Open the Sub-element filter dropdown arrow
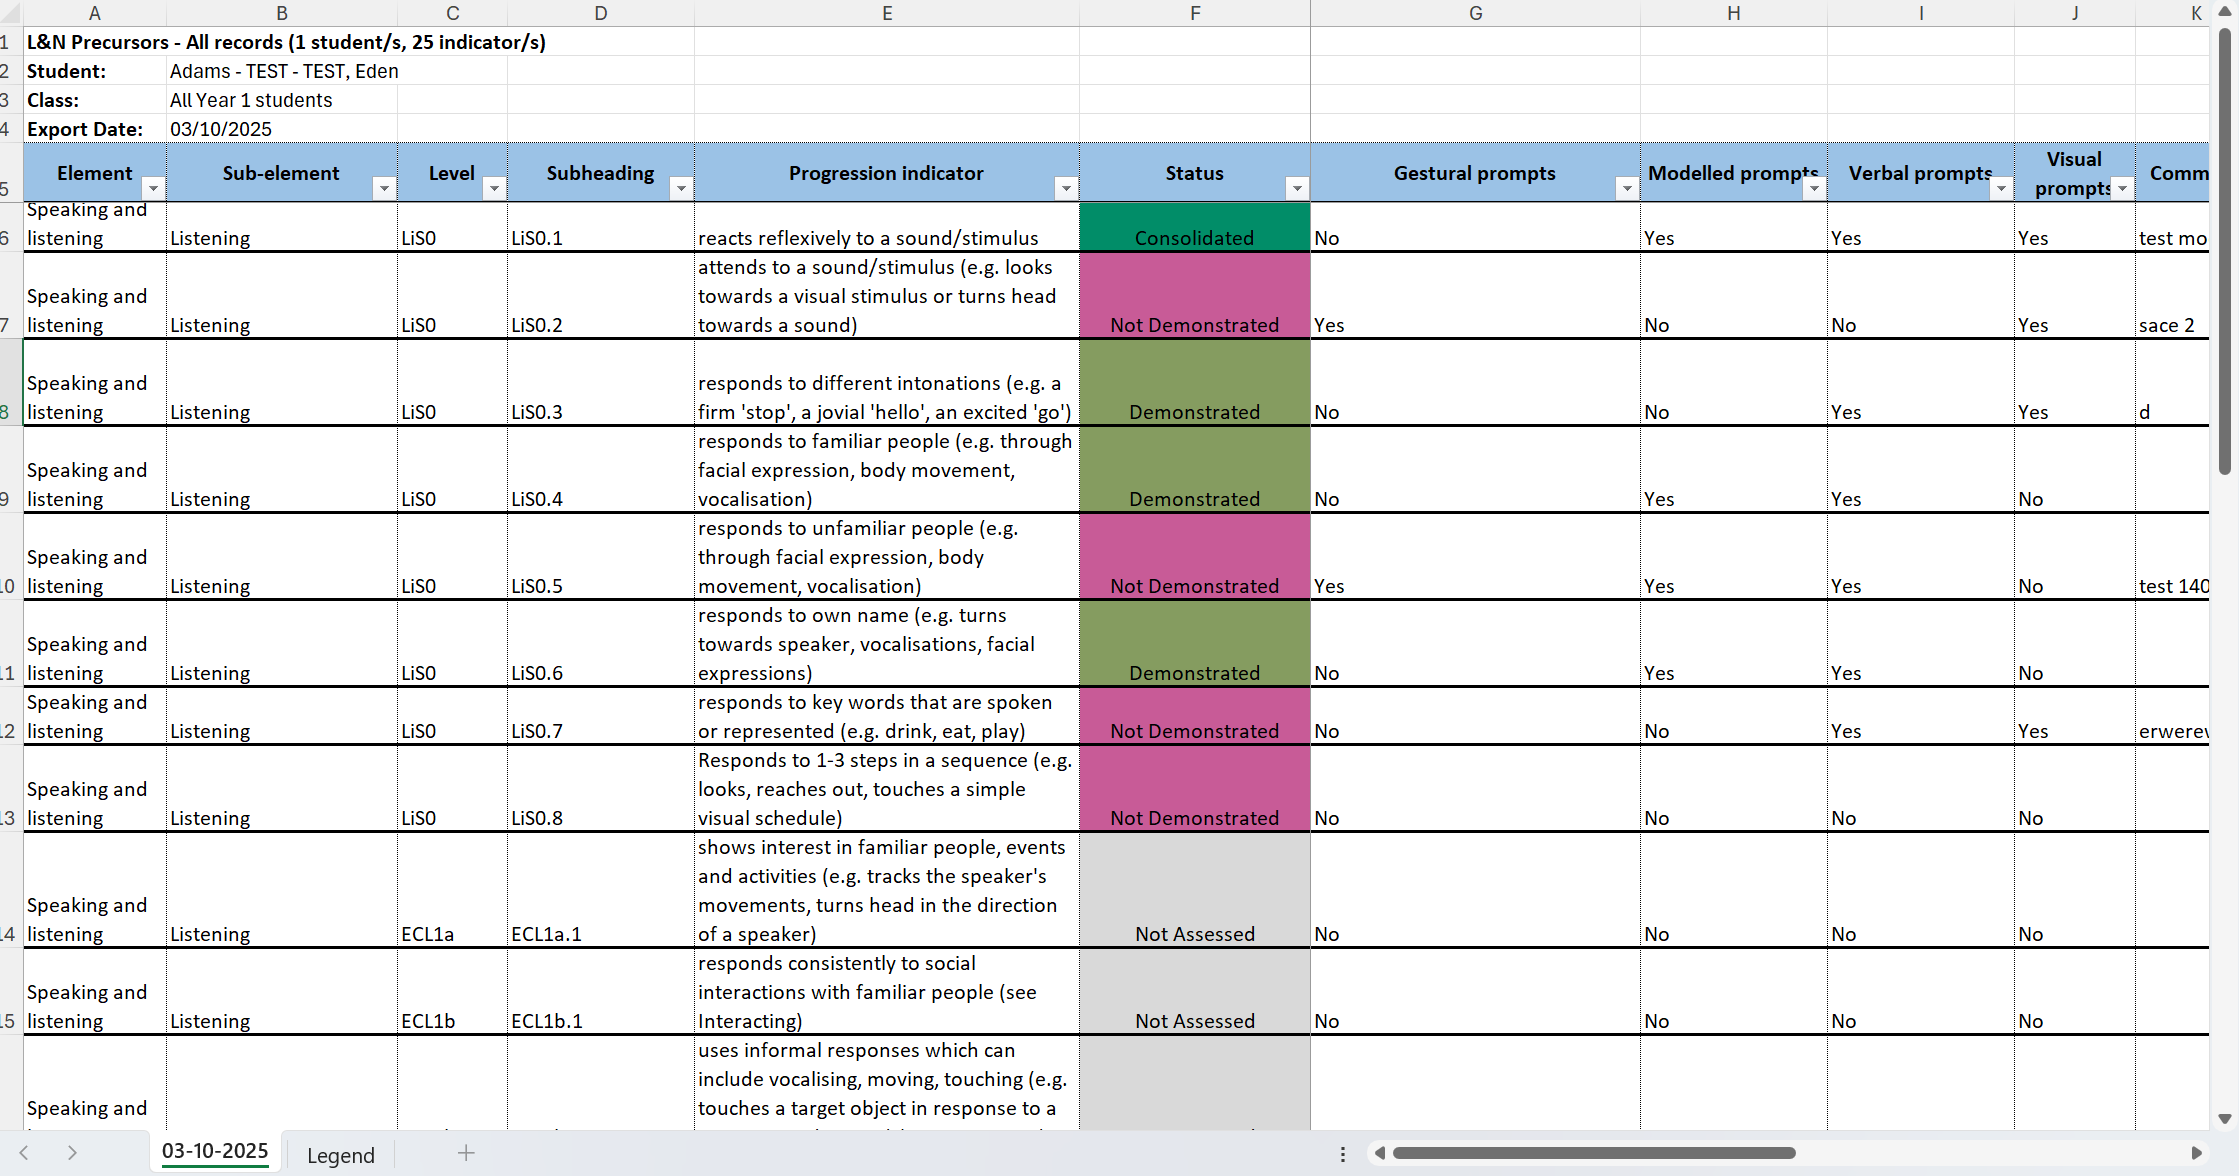The width and height of the screenshot is (2239, 1176). click(384, 188)
